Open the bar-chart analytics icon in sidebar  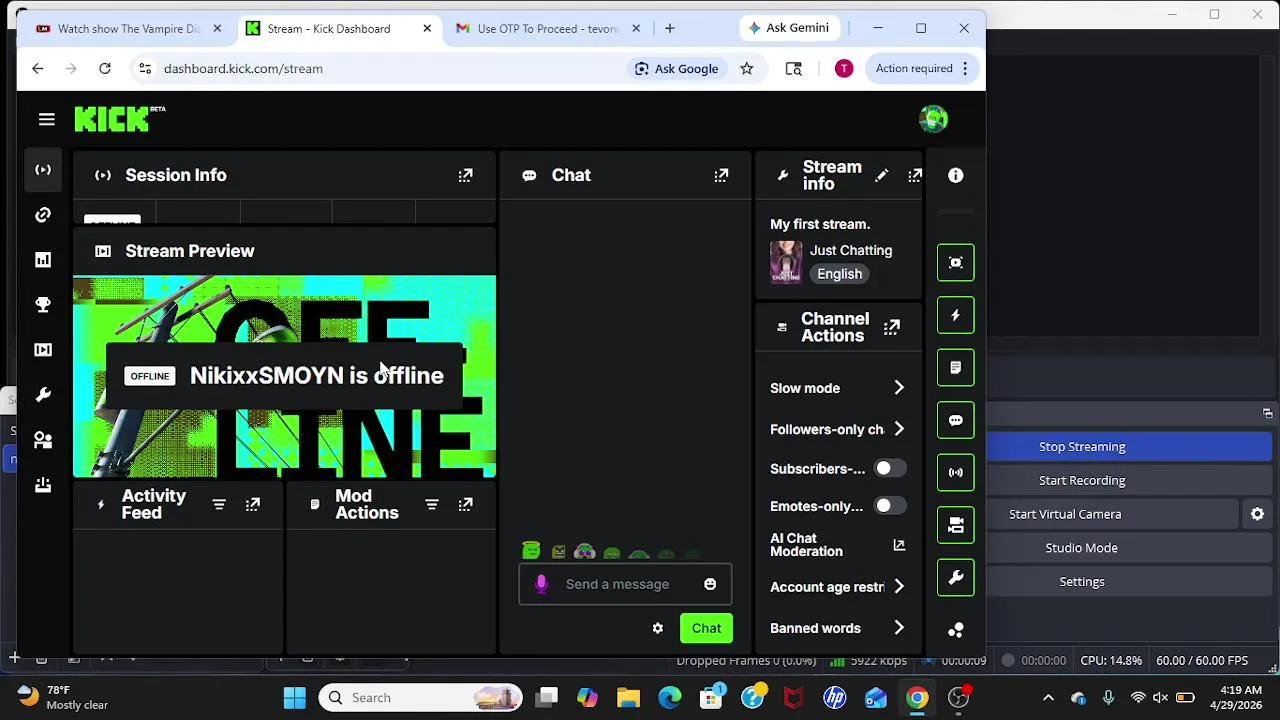[x=43, y=260]
